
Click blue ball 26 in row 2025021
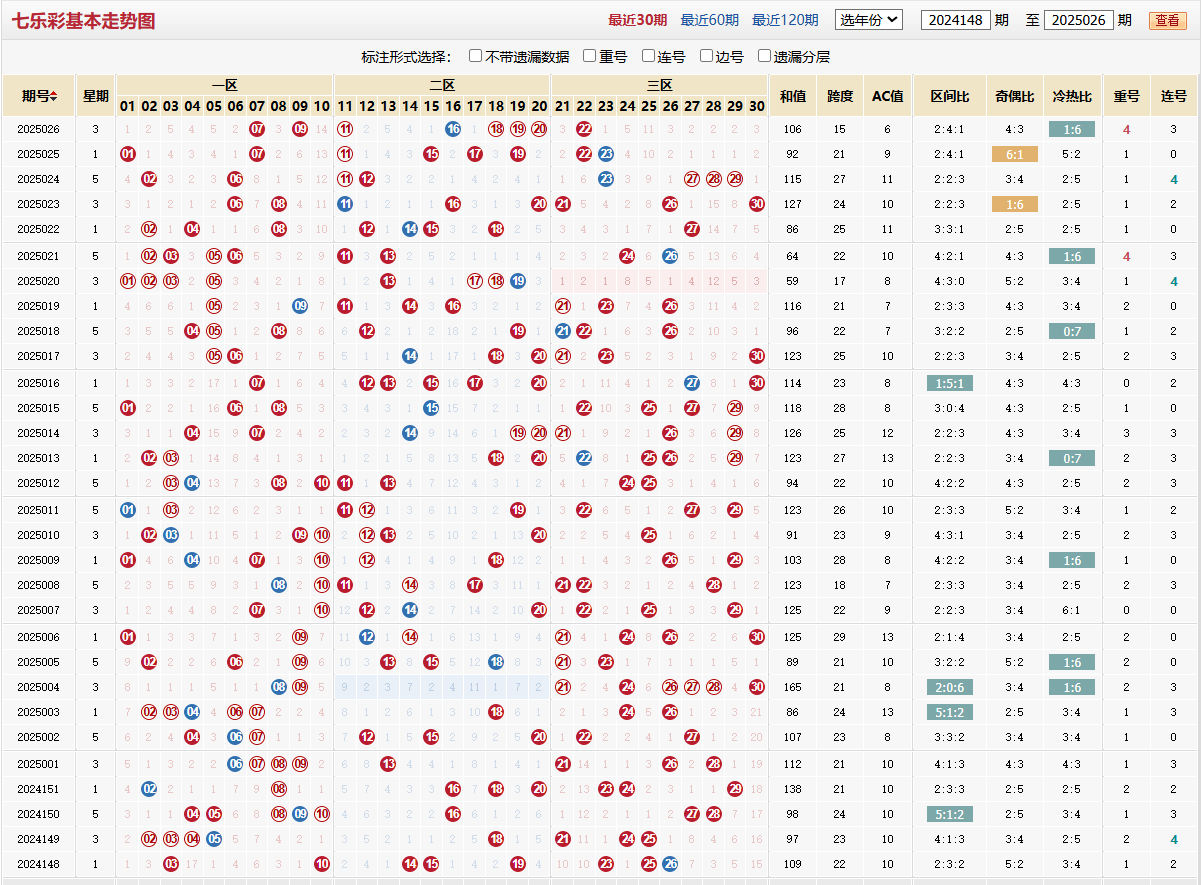(x=670, y=256)
